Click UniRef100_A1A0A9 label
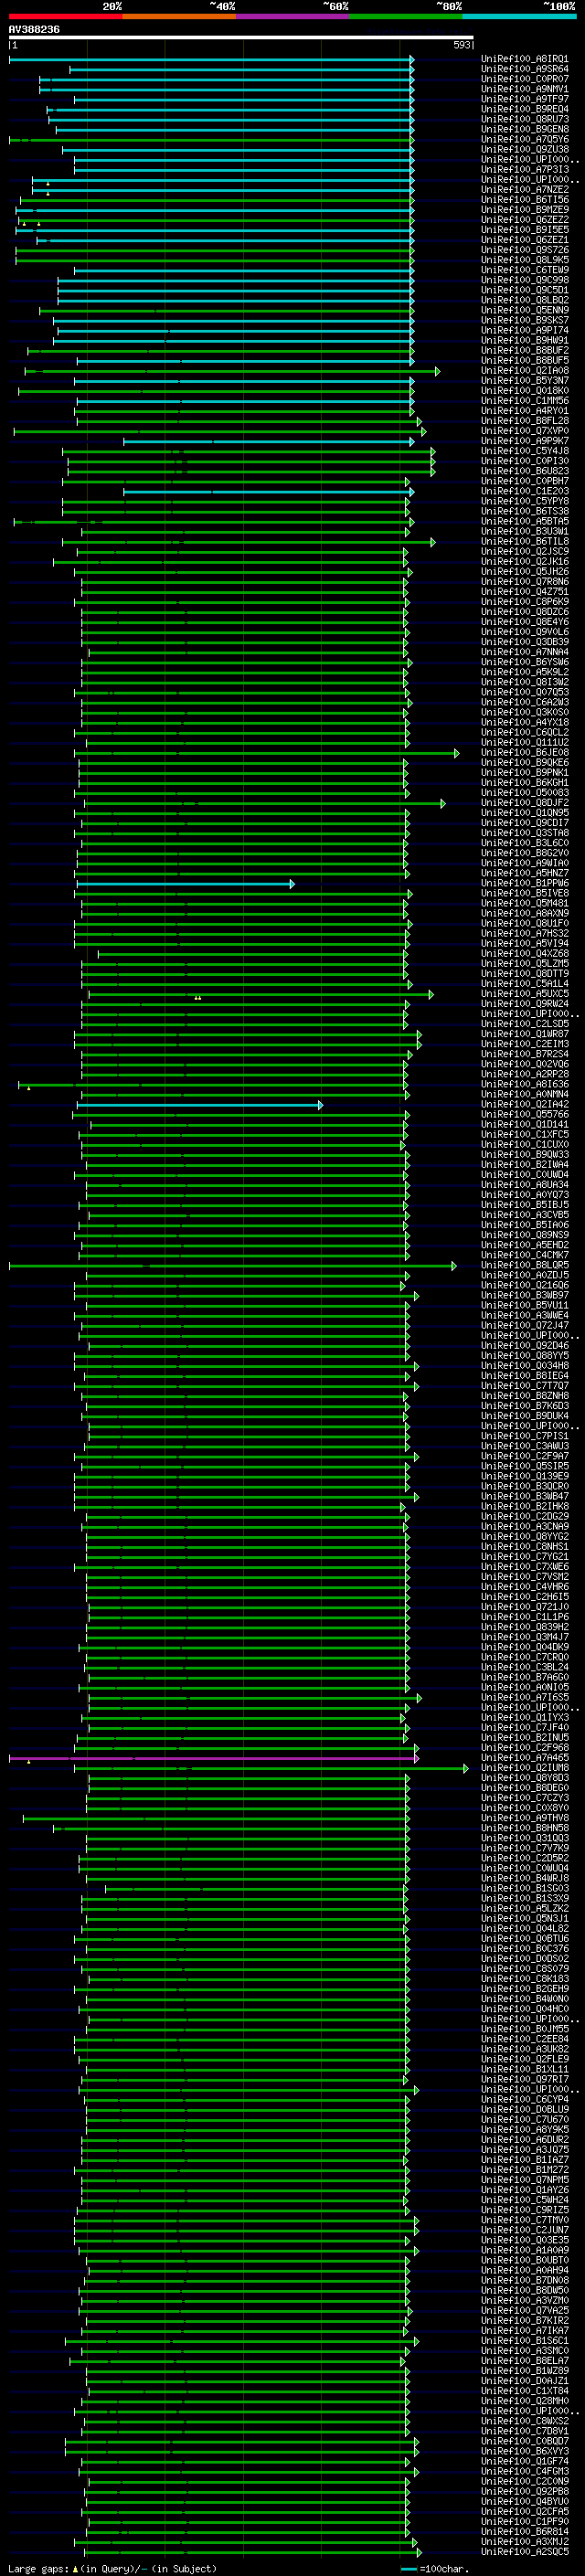Image resolution: width=585 pixels, height=2576 pixels. 524,2250
